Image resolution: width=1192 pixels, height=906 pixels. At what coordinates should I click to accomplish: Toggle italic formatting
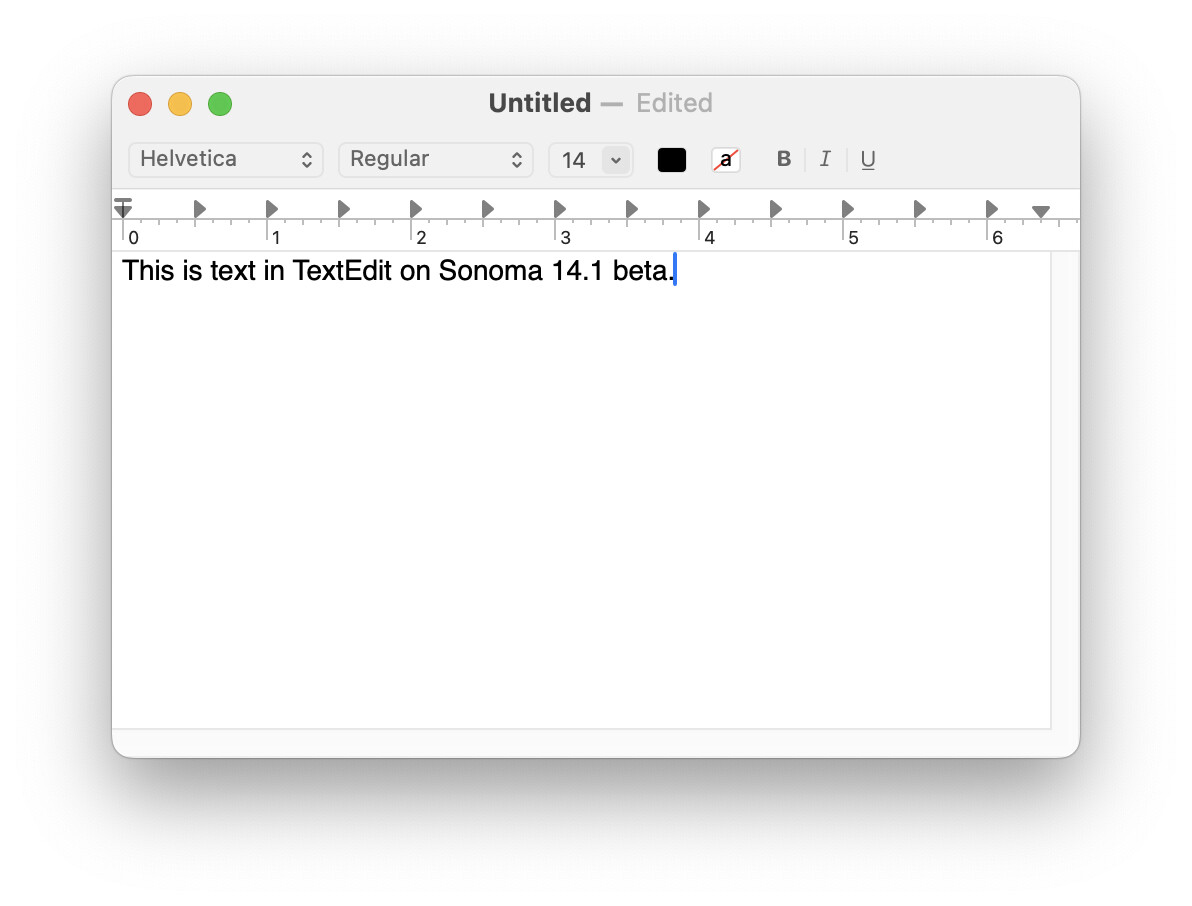(x=825, y=159)
